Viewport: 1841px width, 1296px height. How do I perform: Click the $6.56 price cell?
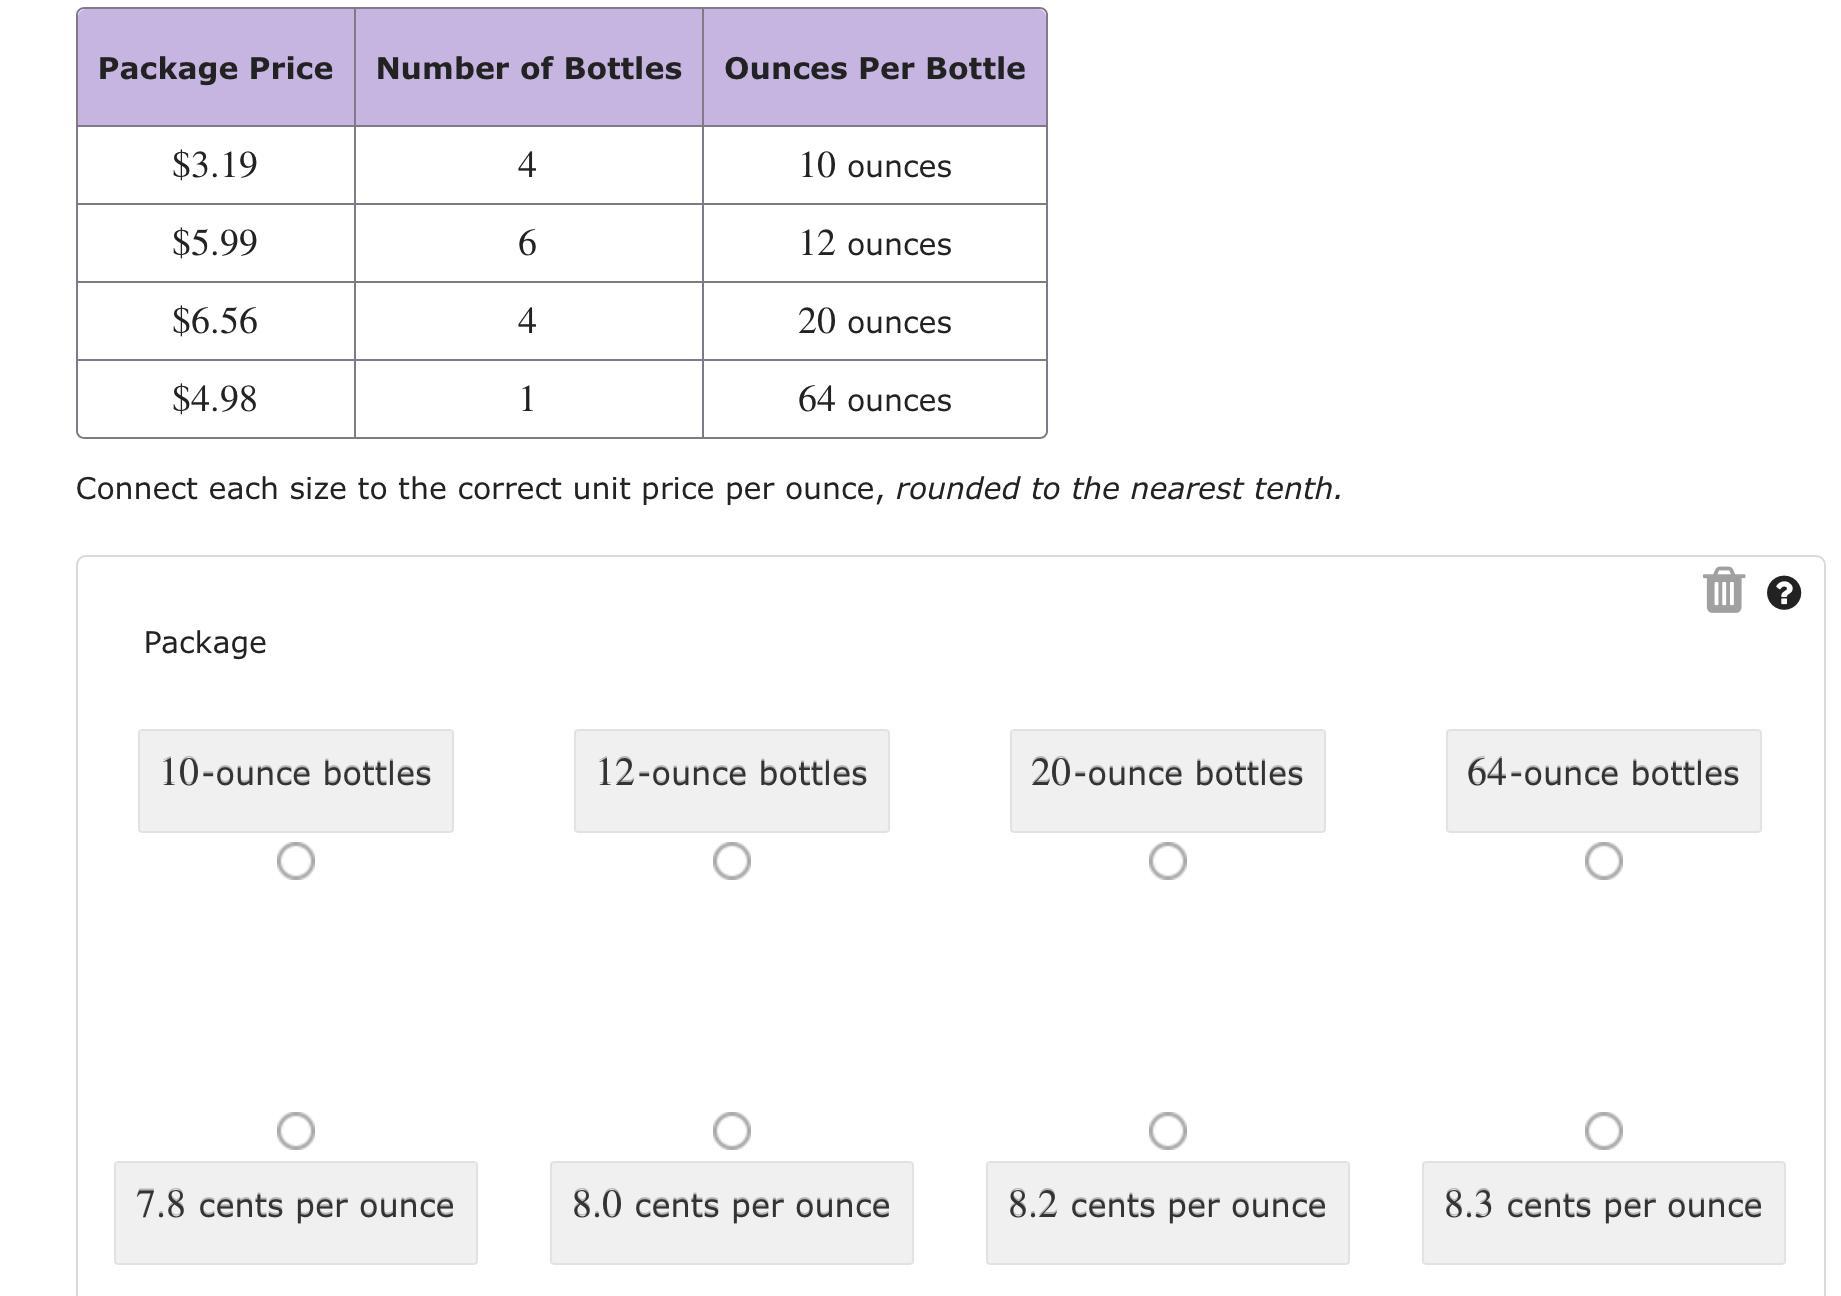pyautogui.click(x=215, y=321)
